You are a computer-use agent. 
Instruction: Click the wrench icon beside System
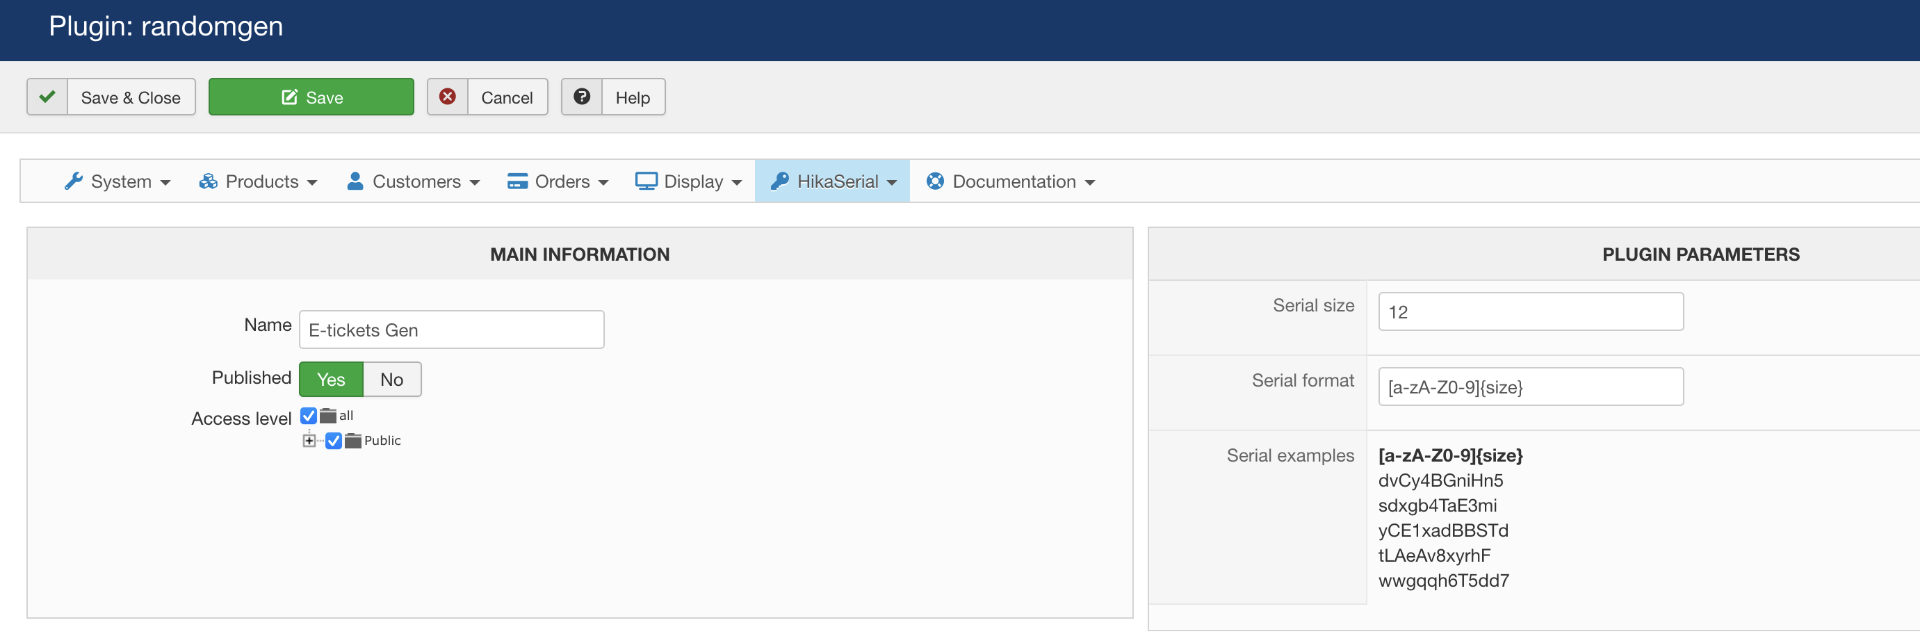pyautogui.click(x=73, y=181)
